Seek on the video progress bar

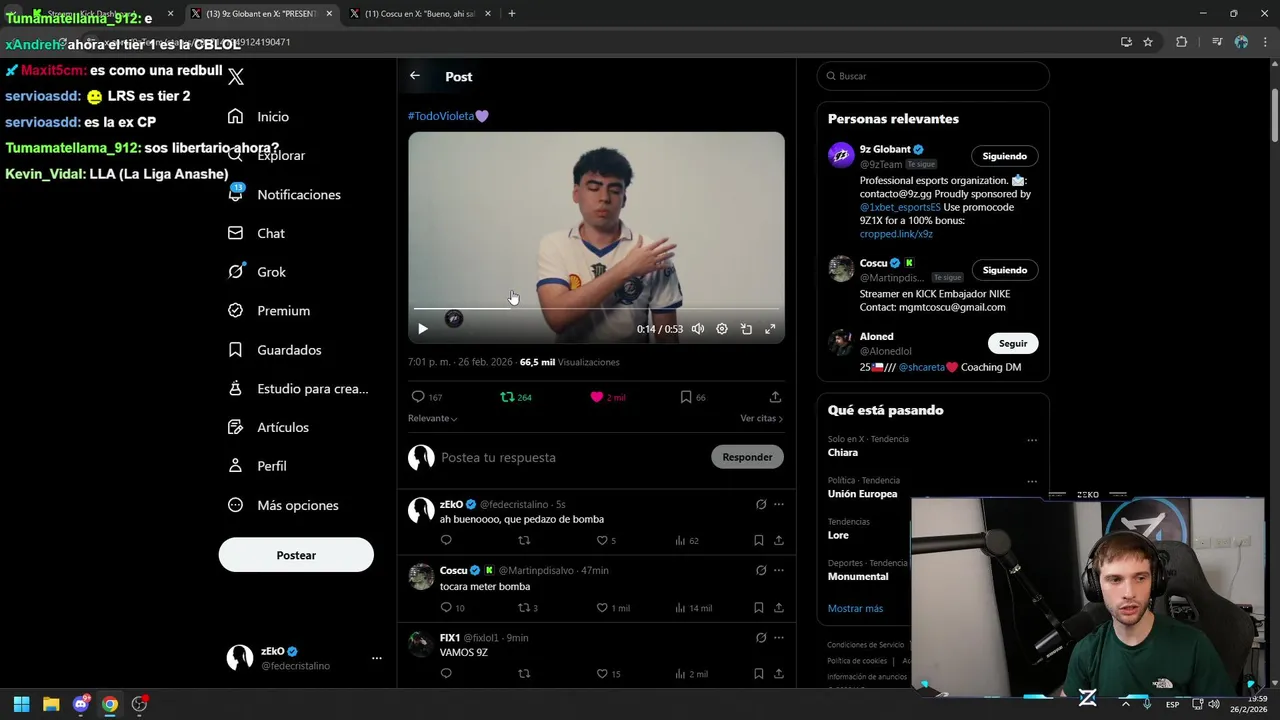596,309
